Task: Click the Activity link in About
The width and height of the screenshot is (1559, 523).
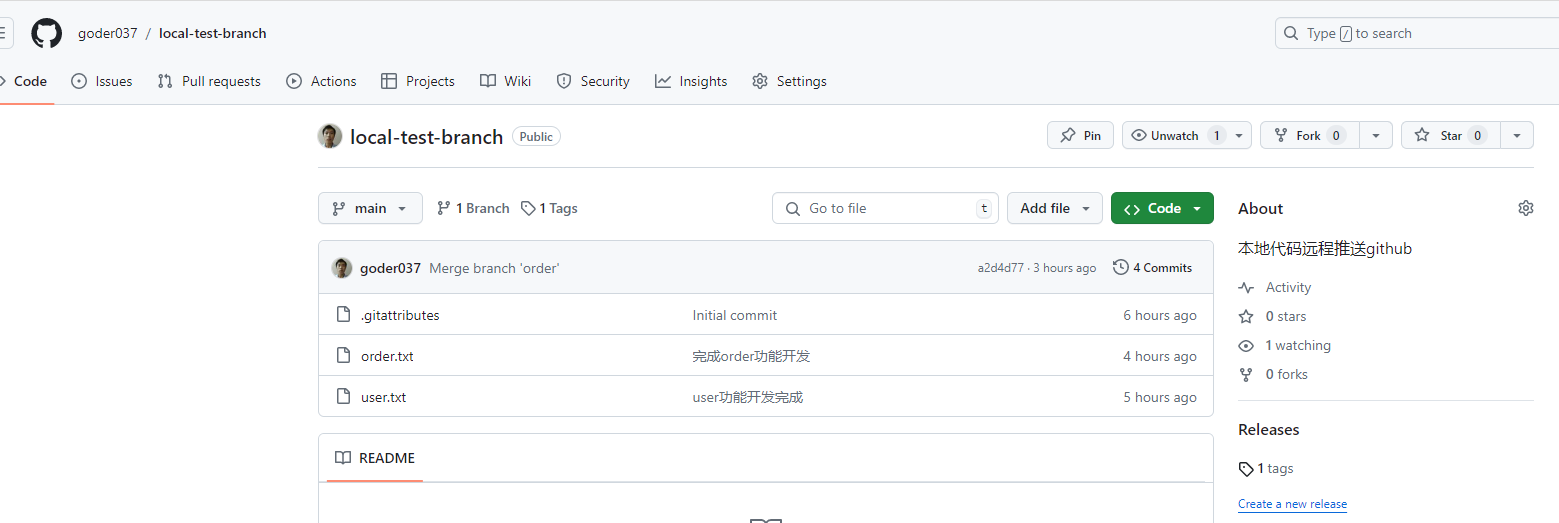Action: [x=1274, y=287]
